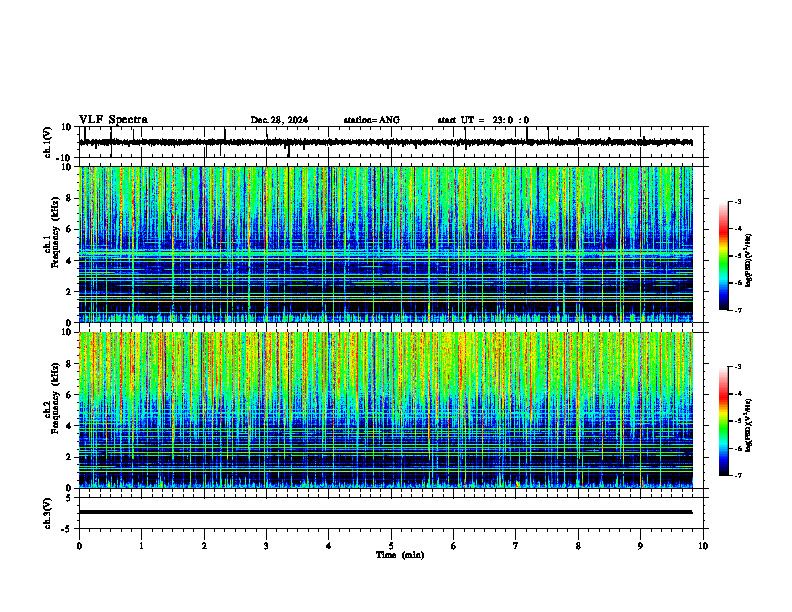Click the ch.1(V) waveform trace
Viewport: 792px width, 612px height.
(386, 142)
